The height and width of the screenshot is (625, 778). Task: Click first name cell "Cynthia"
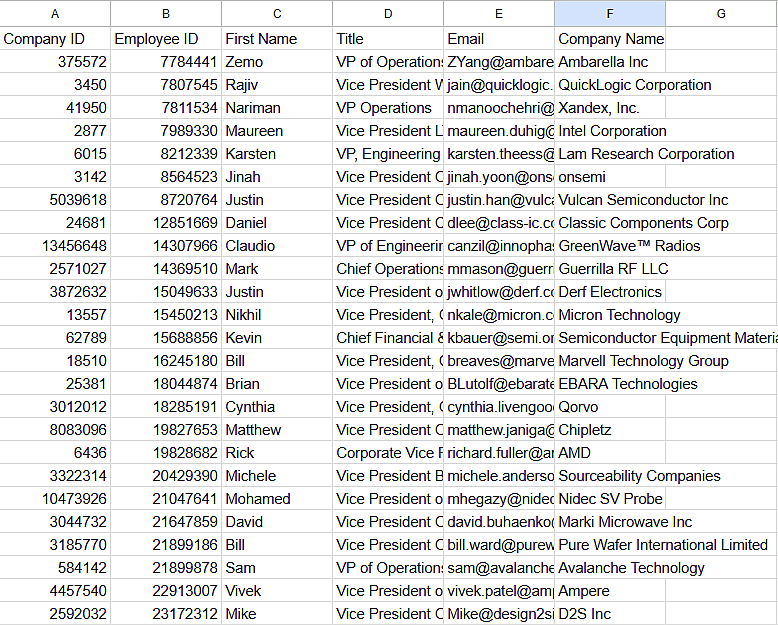coord(277,407)
